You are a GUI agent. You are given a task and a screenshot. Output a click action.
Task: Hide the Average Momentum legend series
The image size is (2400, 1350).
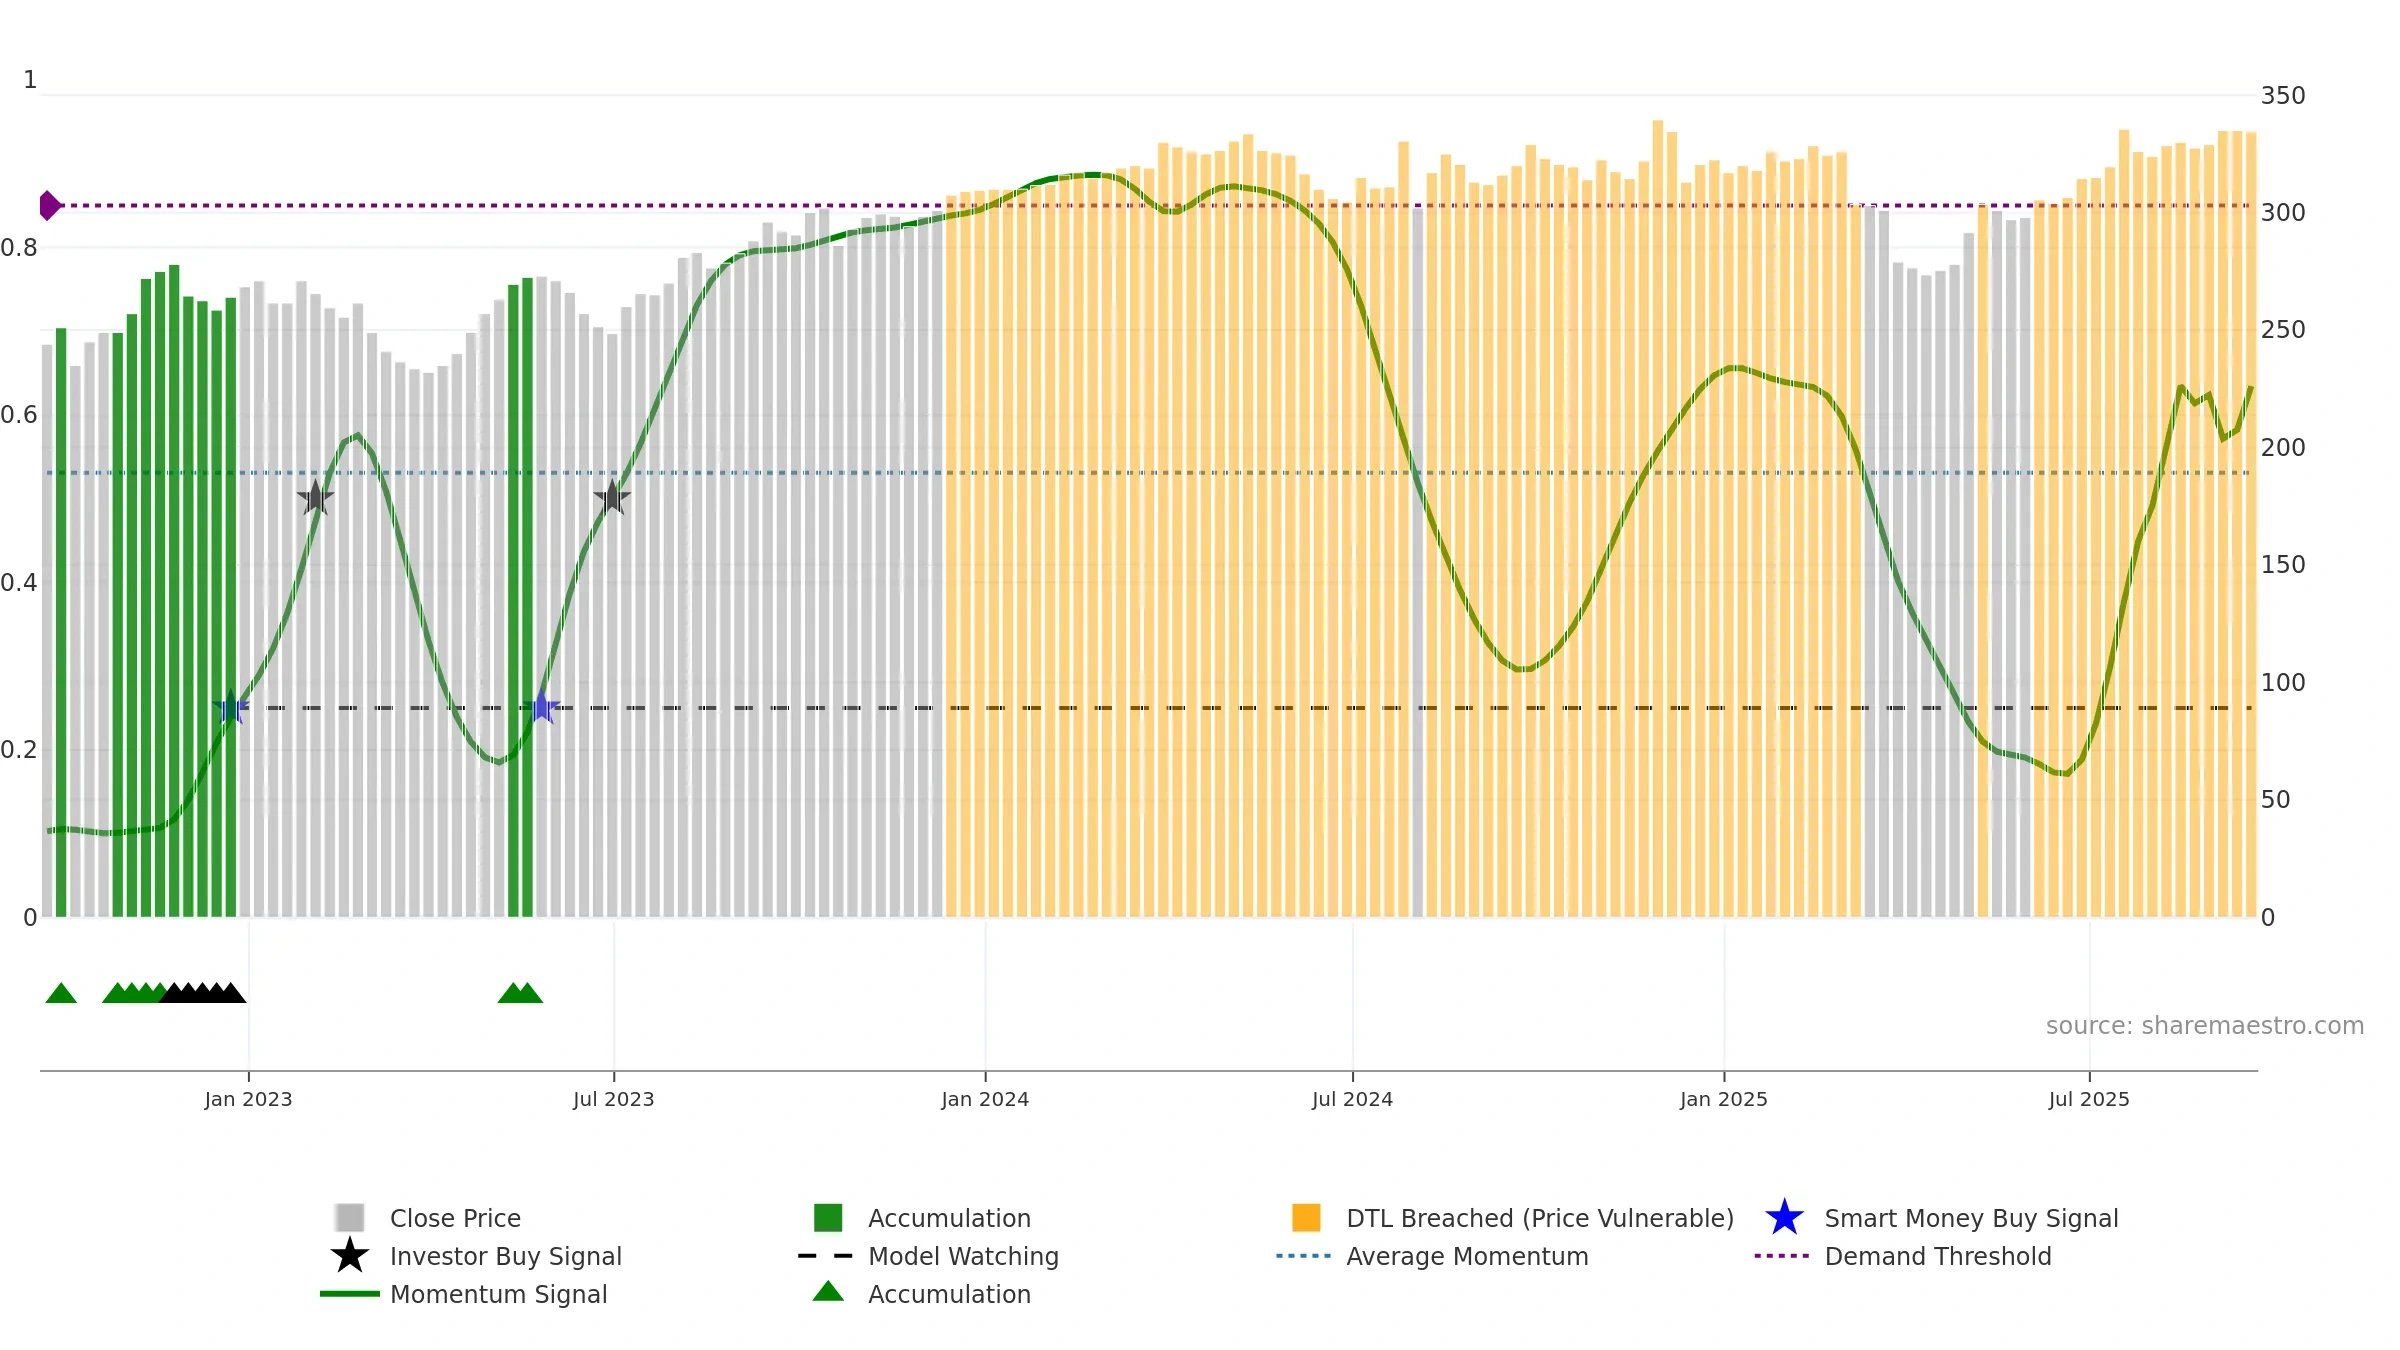click(x=1466, y=1256)
